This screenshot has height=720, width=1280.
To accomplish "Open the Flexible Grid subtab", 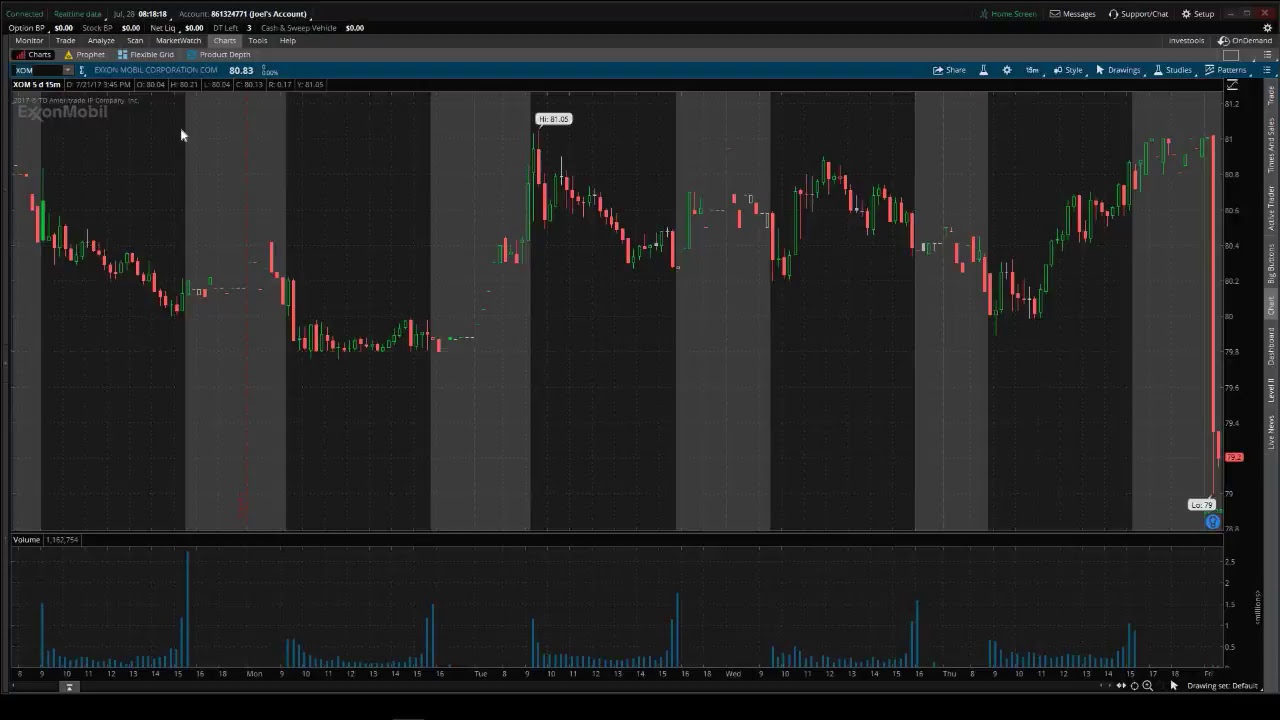I will tap(146, 55).
